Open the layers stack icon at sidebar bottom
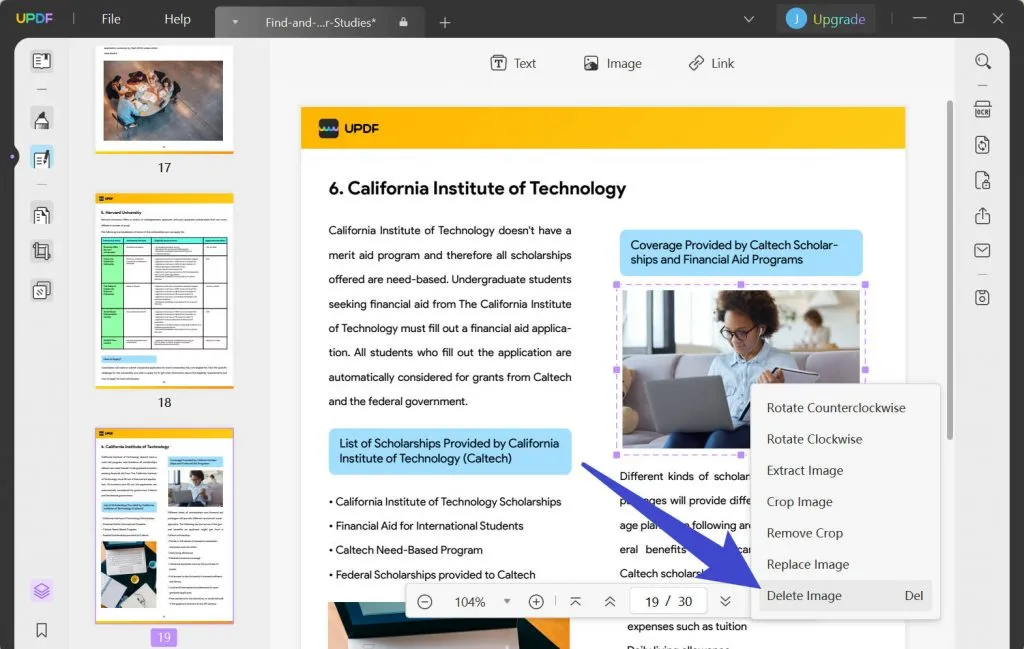The image size is (1024, 649). click(42, 591)
